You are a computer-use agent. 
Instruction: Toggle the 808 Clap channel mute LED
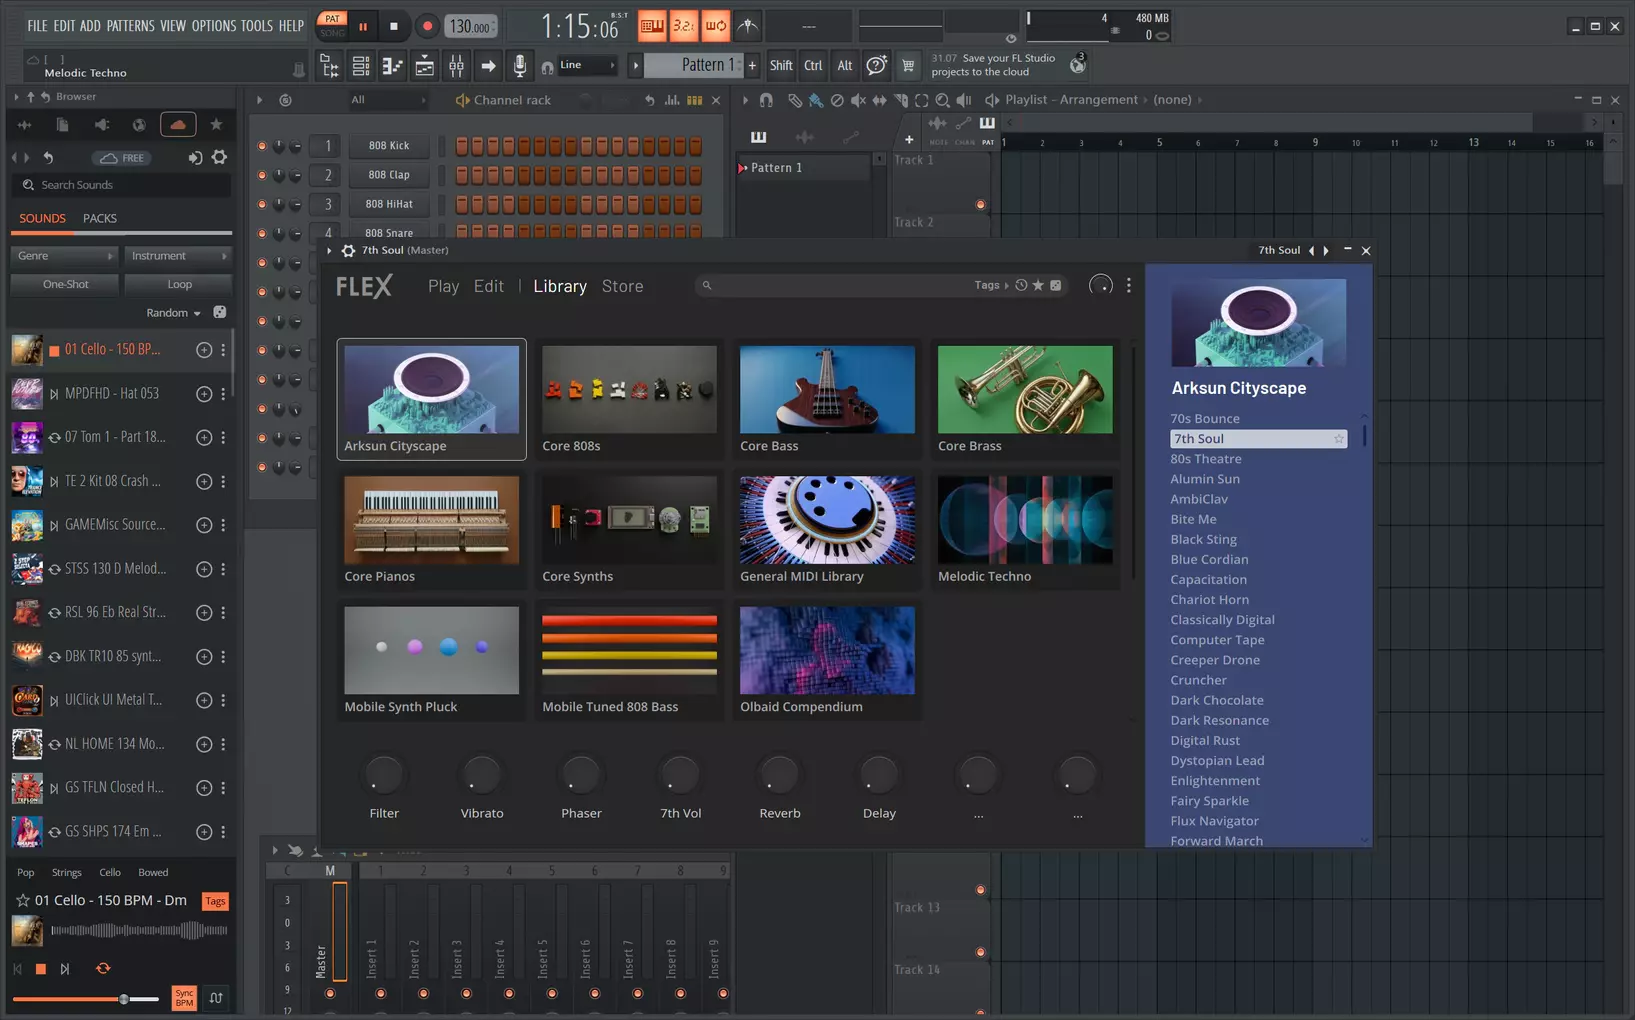262,175
